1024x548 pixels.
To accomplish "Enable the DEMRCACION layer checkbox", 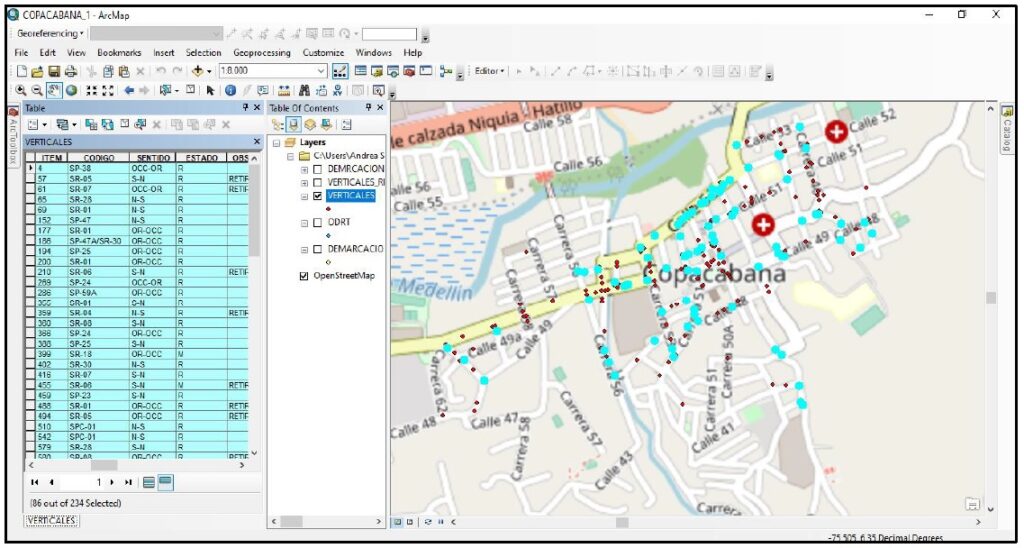I will tap(317, 169).
